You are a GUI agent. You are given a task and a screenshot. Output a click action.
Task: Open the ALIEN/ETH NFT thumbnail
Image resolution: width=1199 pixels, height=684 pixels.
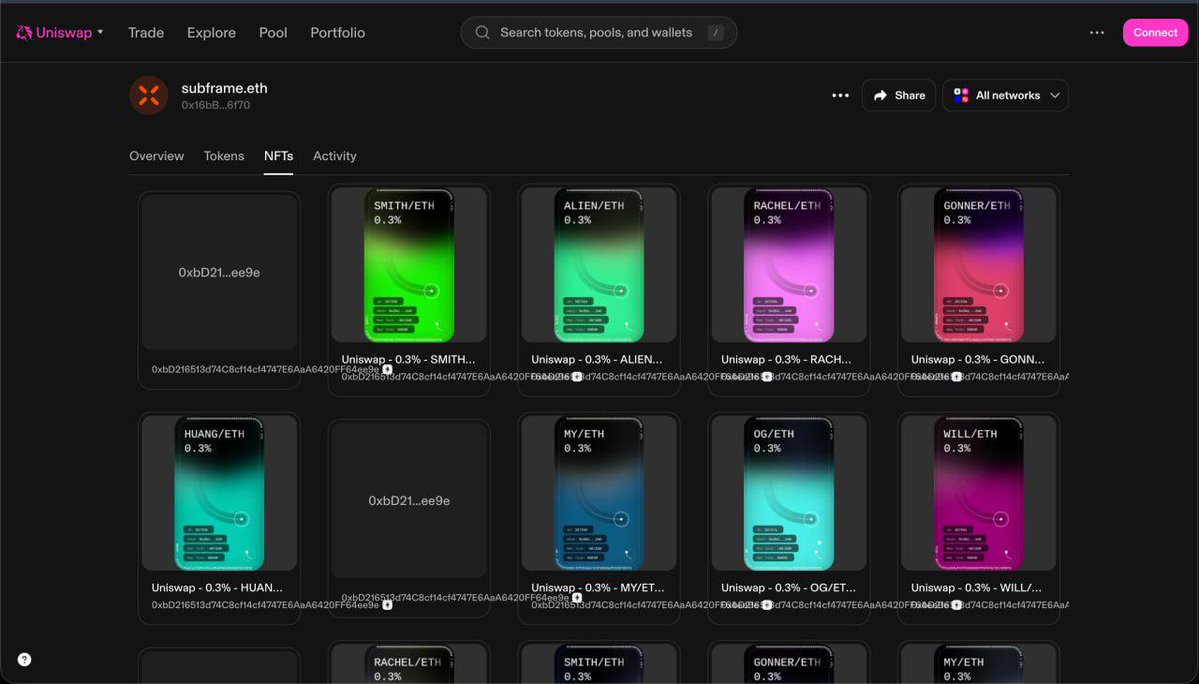pyautogui.click(x=599, y=265)
